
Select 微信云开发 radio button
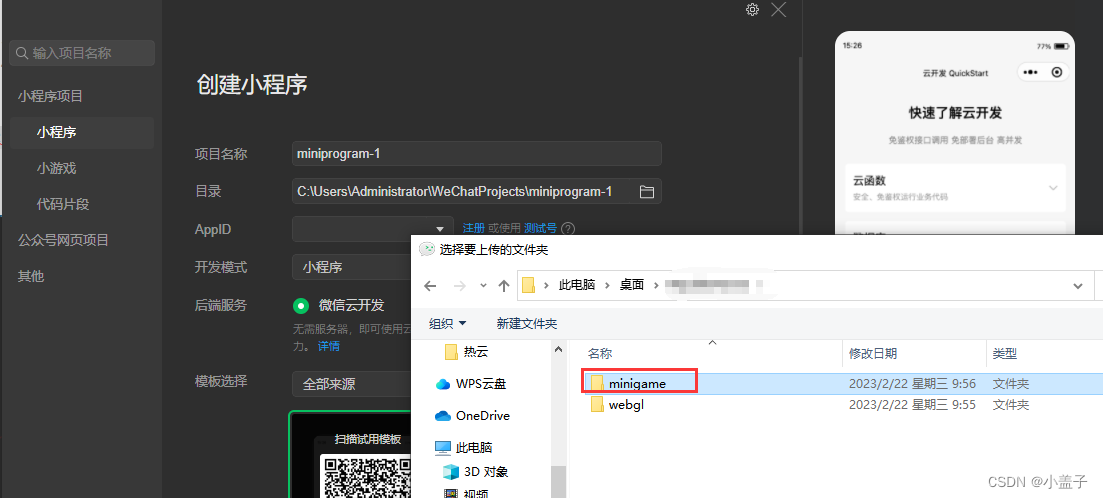point(301,305)
